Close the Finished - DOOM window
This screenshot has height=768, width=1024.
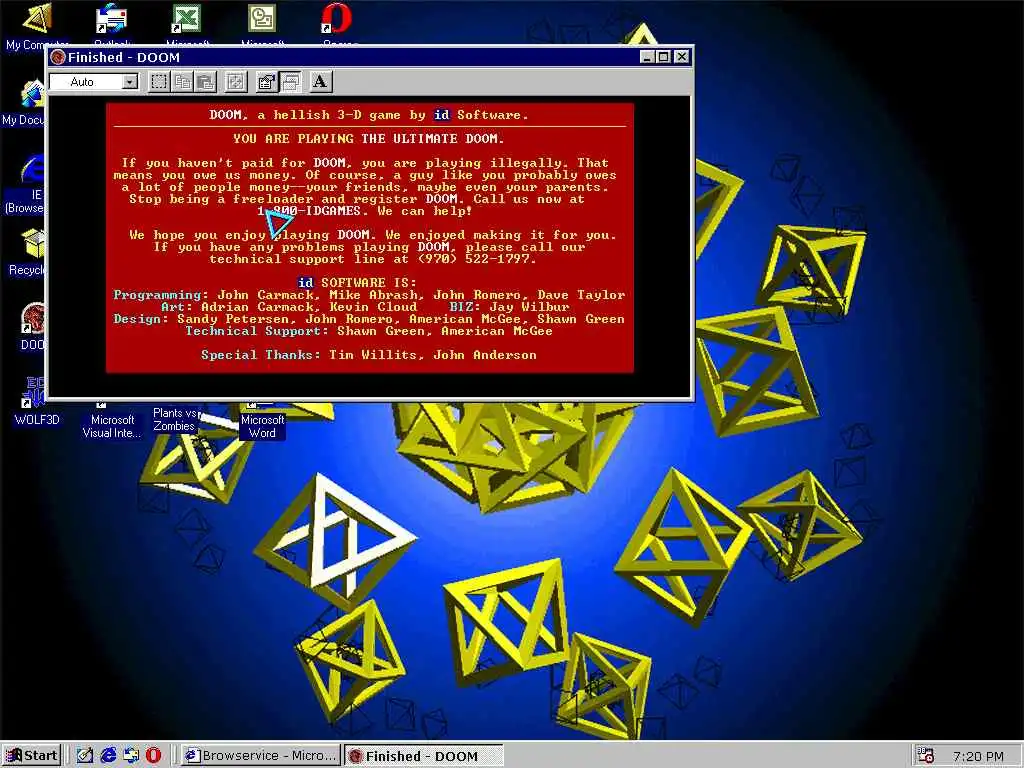(681, 57)
